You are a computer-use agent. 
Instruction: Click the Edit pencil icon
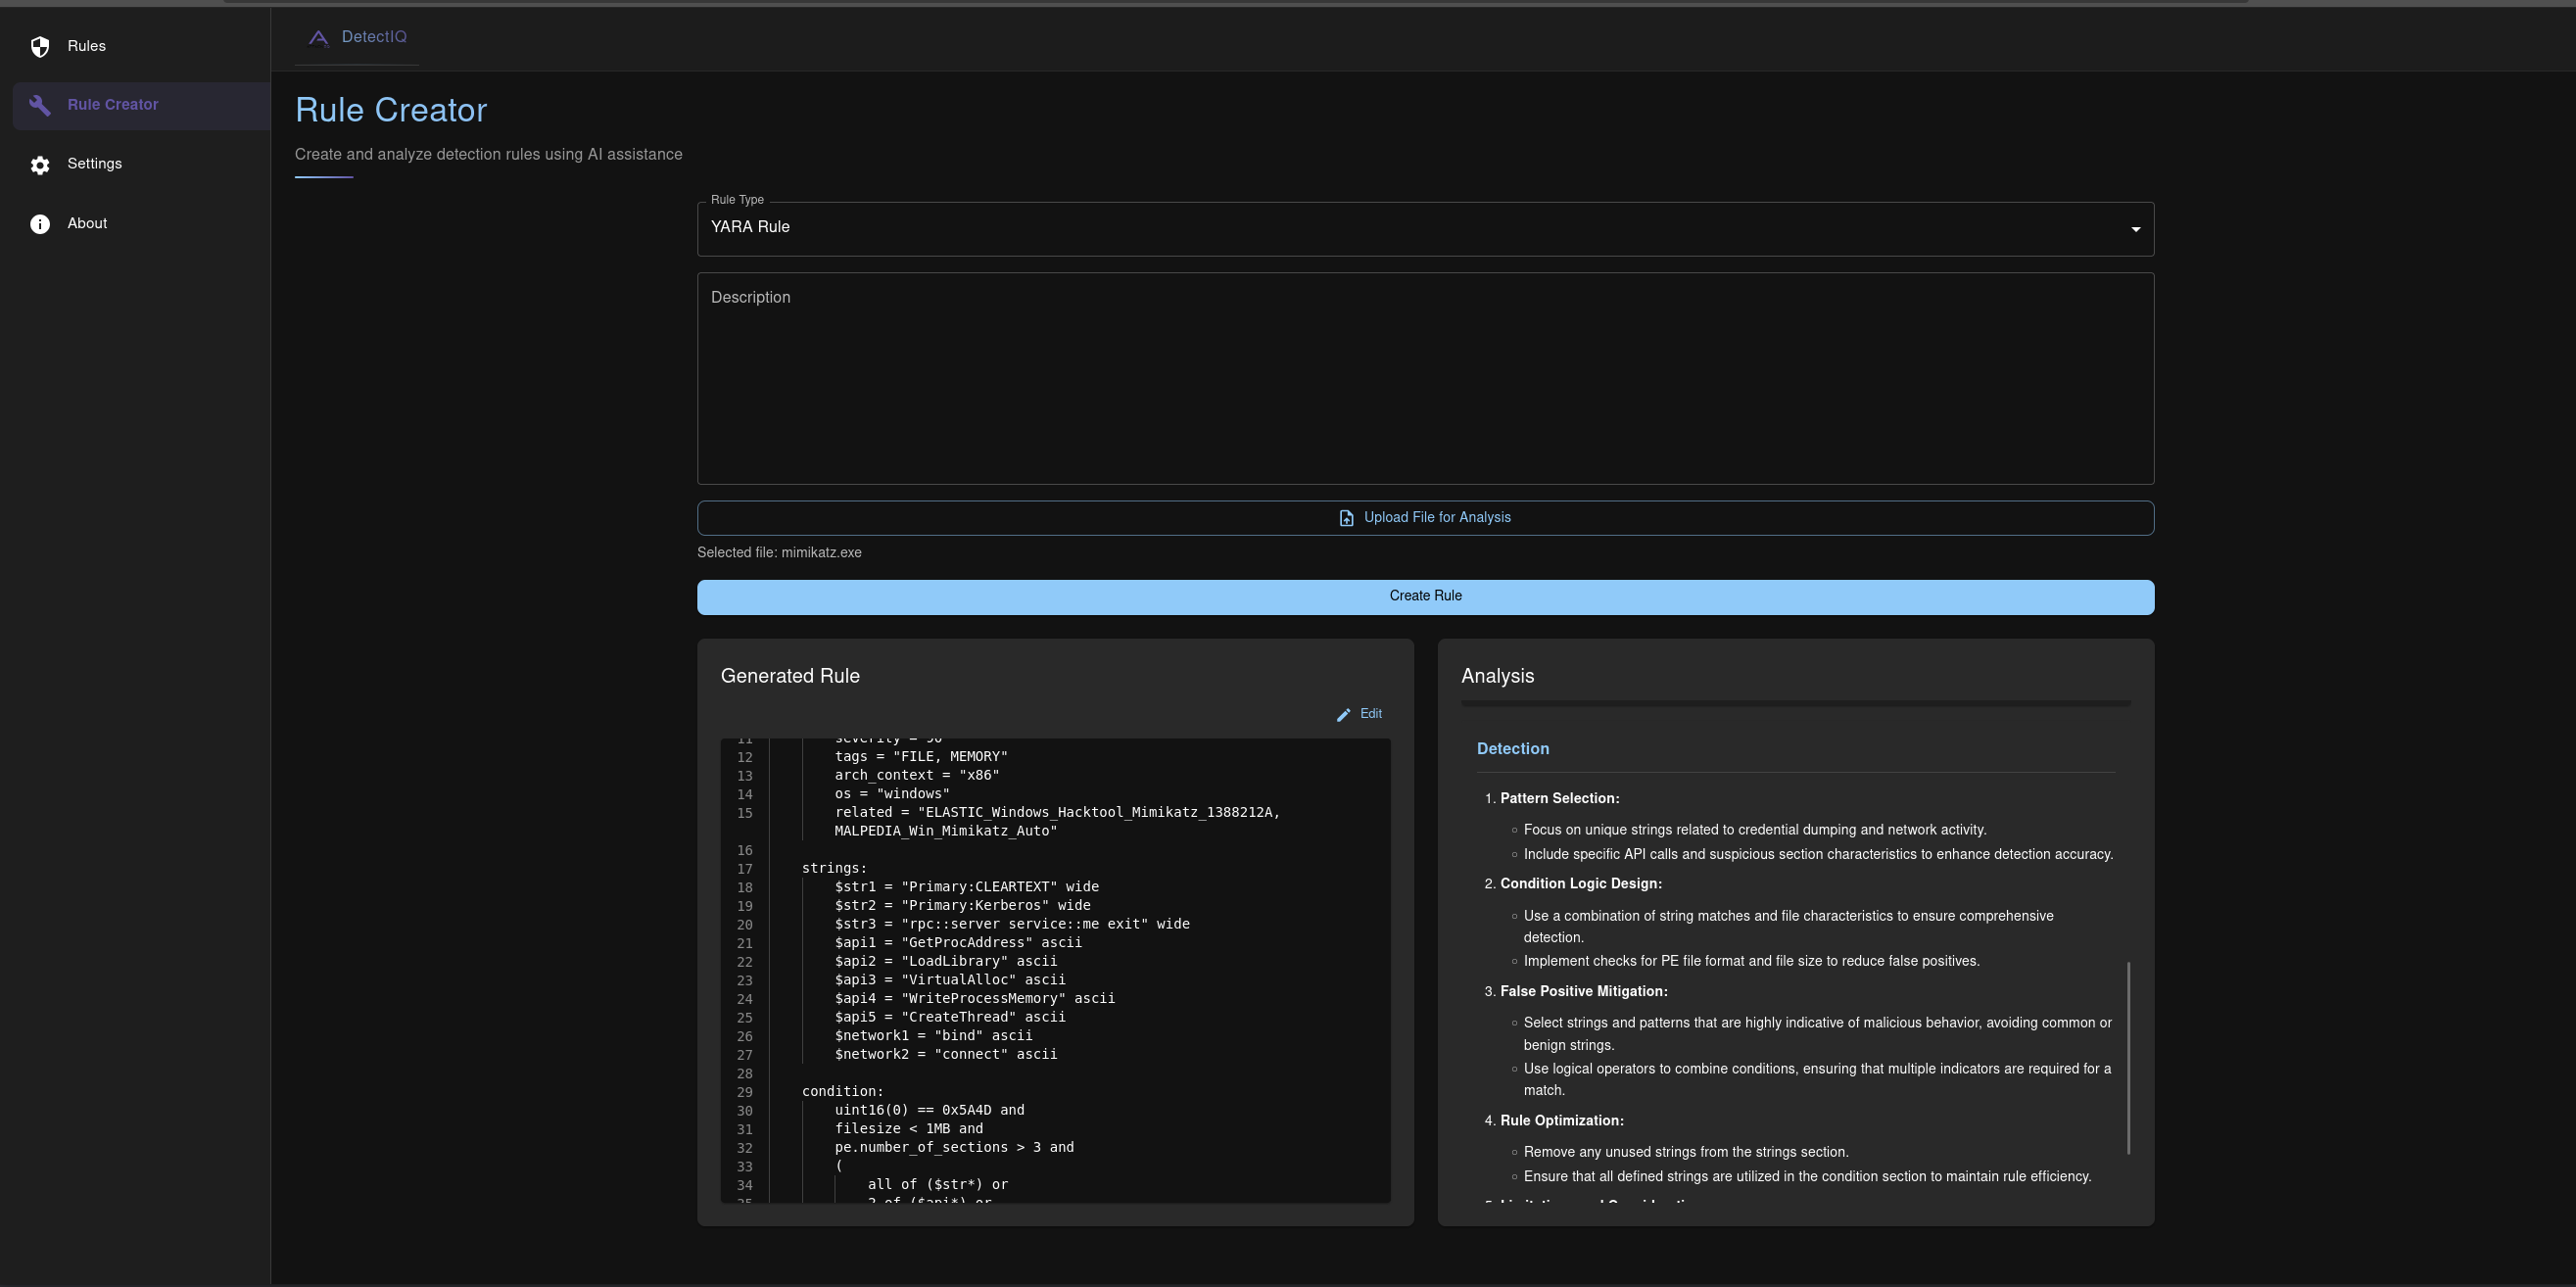[x=1343, y=715]
